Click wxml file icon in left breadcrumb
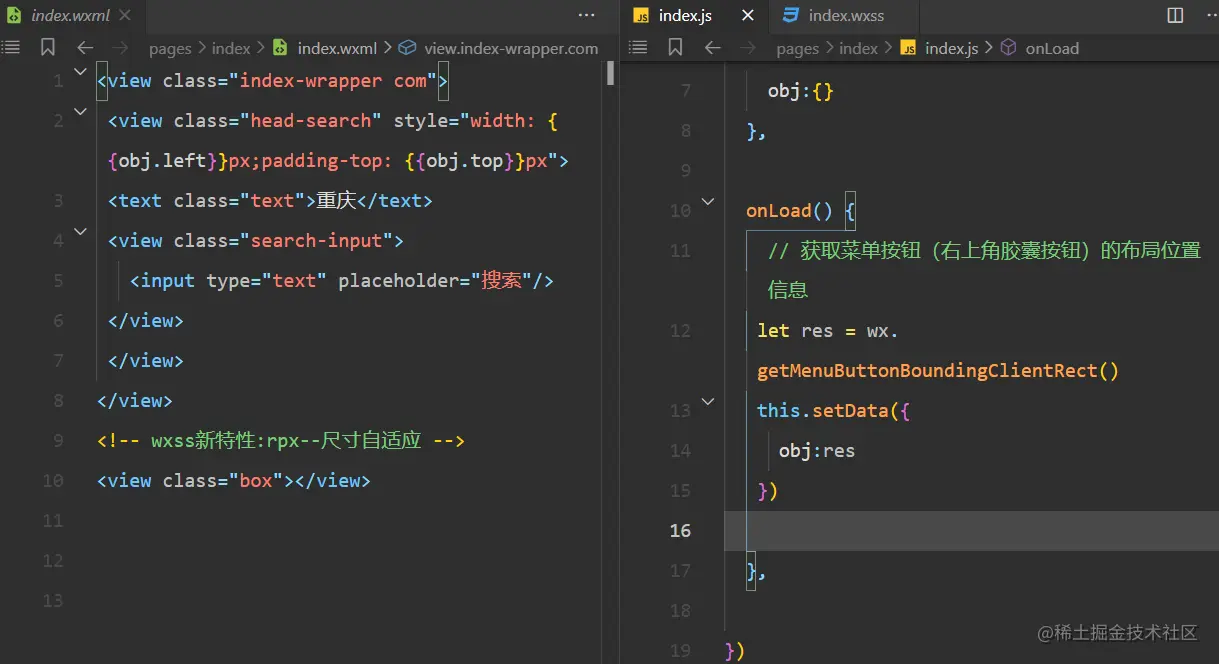The height and width of the screenshot is (664, 1219). (x=280, y=47)
